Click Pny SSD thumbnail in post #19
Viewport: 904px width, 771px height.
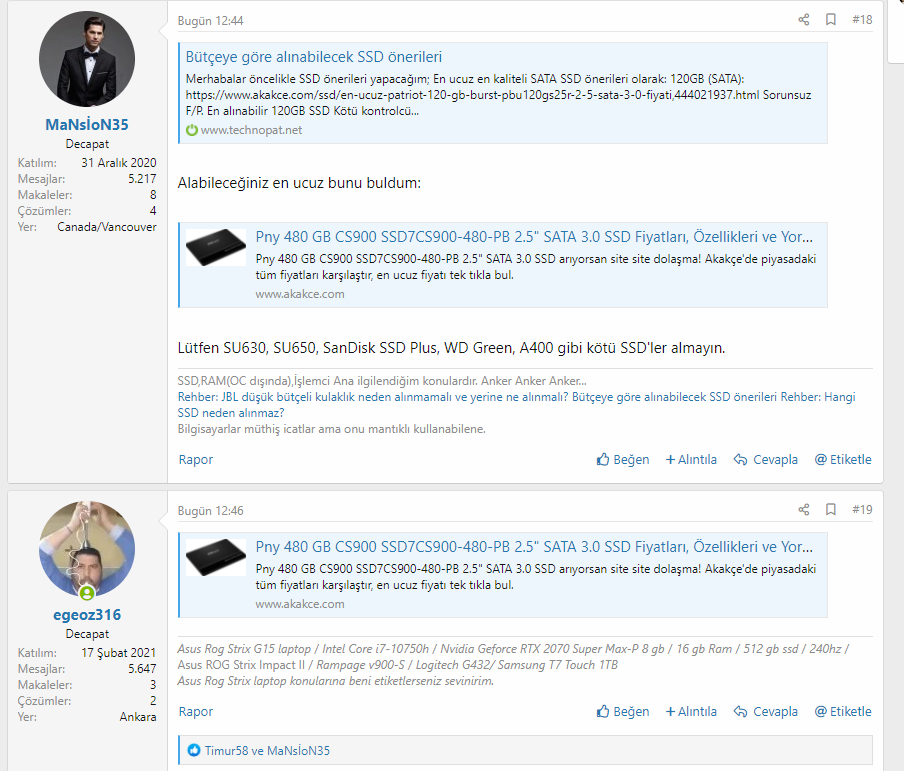pos(216,557)
